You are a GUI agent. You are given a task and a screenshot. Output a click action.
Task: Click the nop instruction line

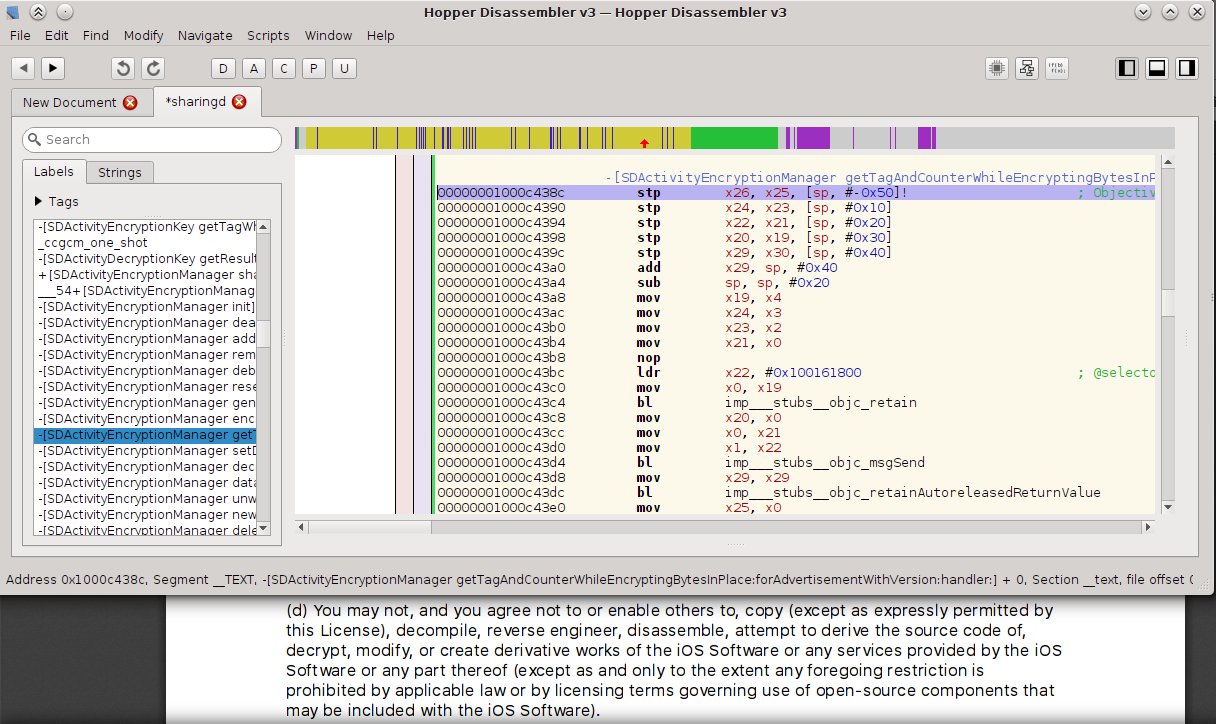pyautogui.click(x=796, y=357)
